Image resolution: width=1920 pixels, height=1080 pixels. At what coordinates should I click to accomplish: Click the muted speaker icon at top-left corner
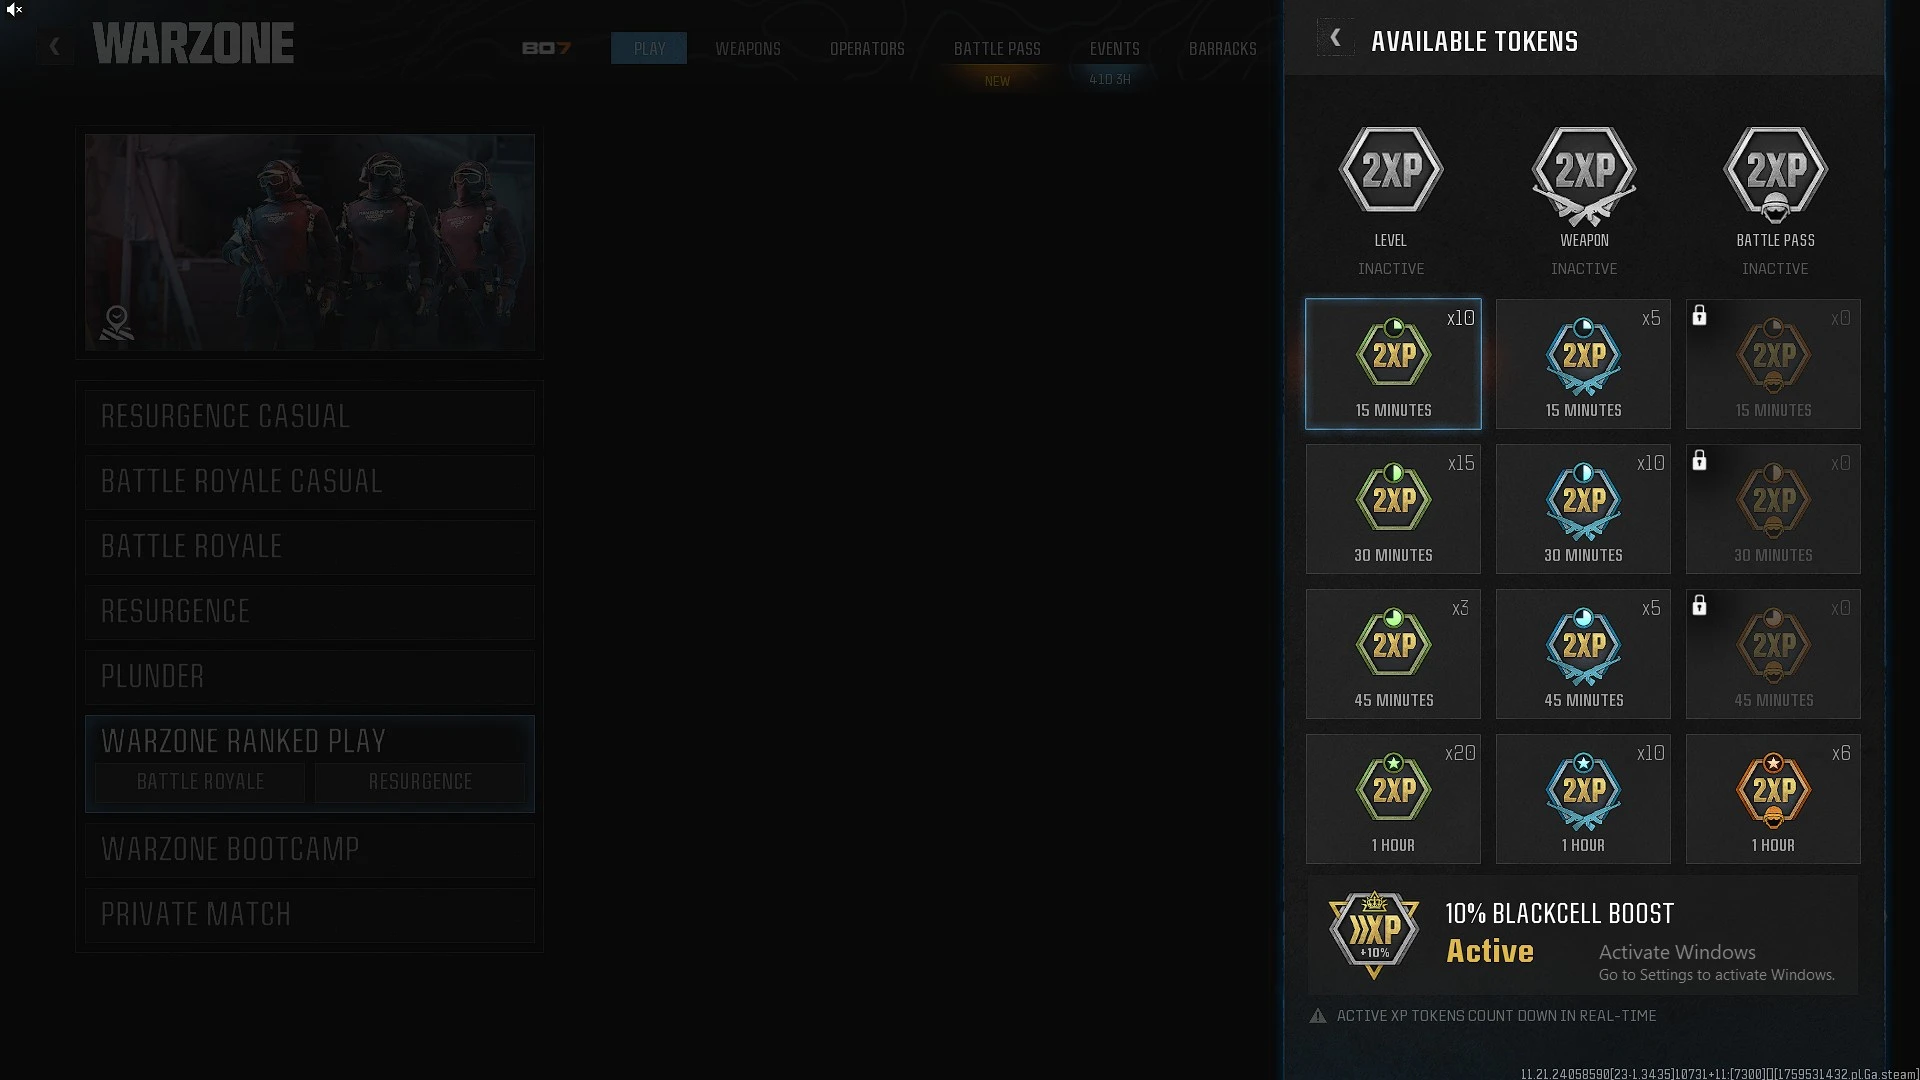[14, 10]
